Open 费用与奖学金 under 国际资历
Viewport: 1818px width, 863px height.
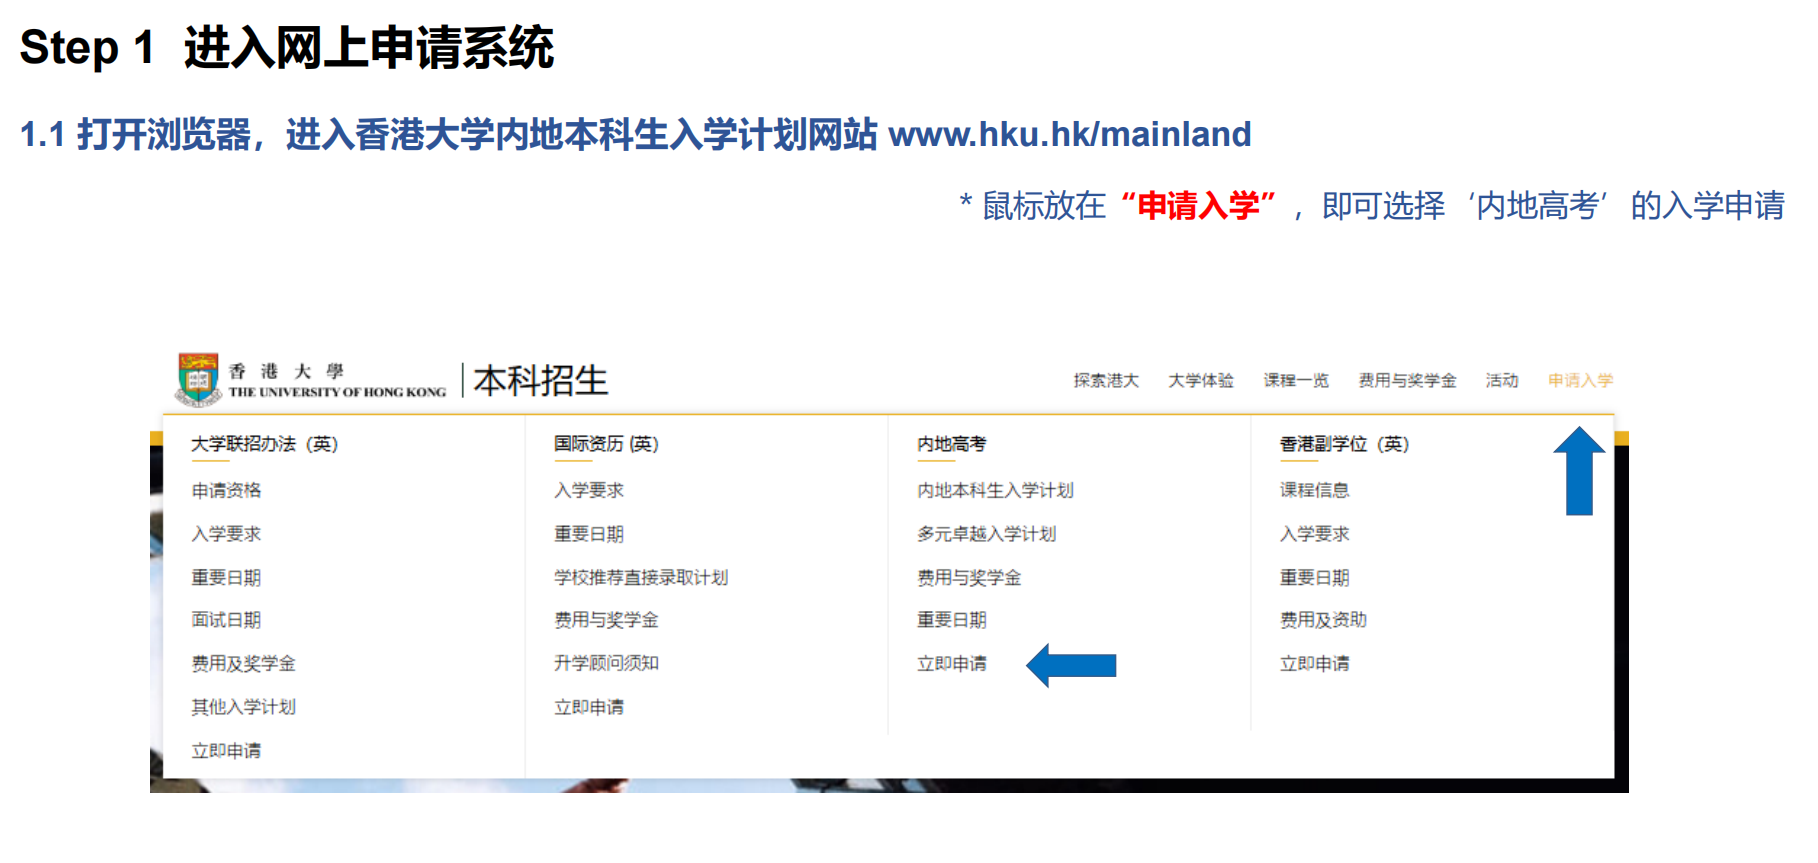[606, 620]
